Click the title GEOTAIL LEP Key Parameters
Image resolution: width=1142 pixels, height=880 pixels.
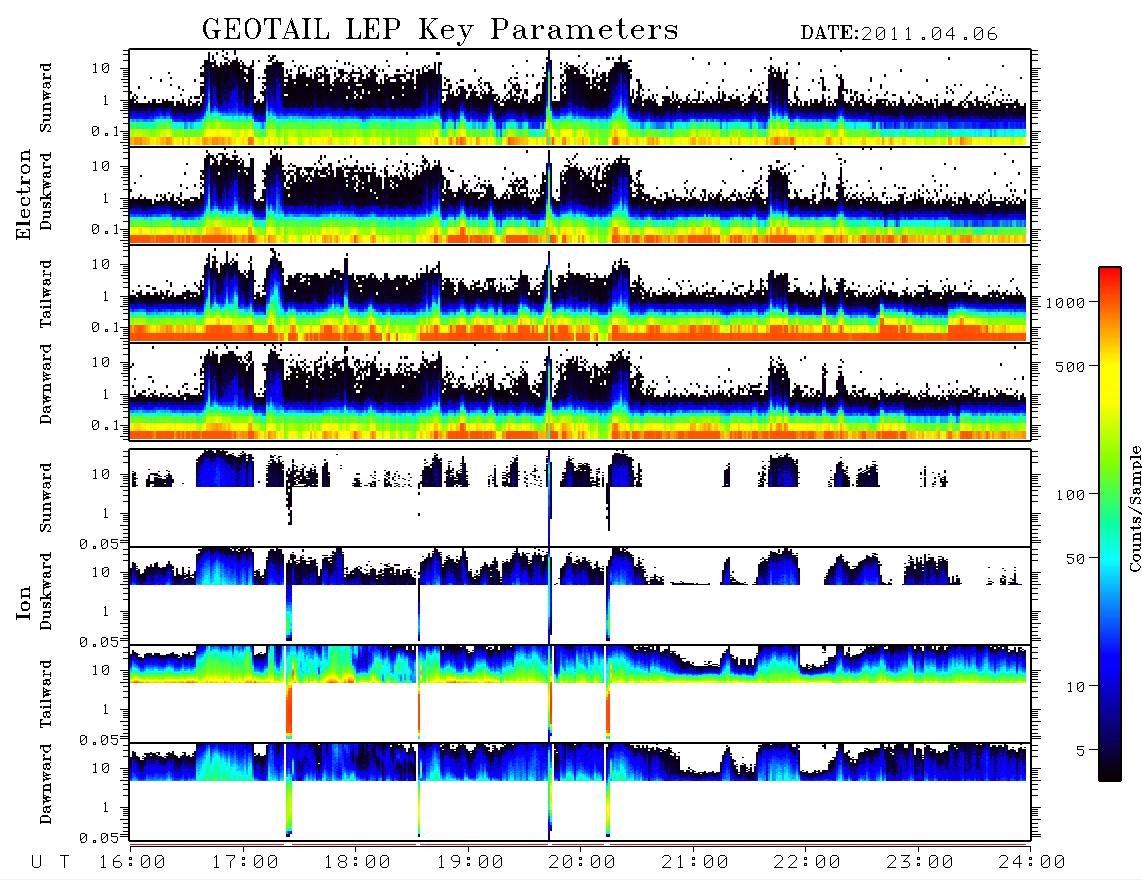click(x=440, y=30)
